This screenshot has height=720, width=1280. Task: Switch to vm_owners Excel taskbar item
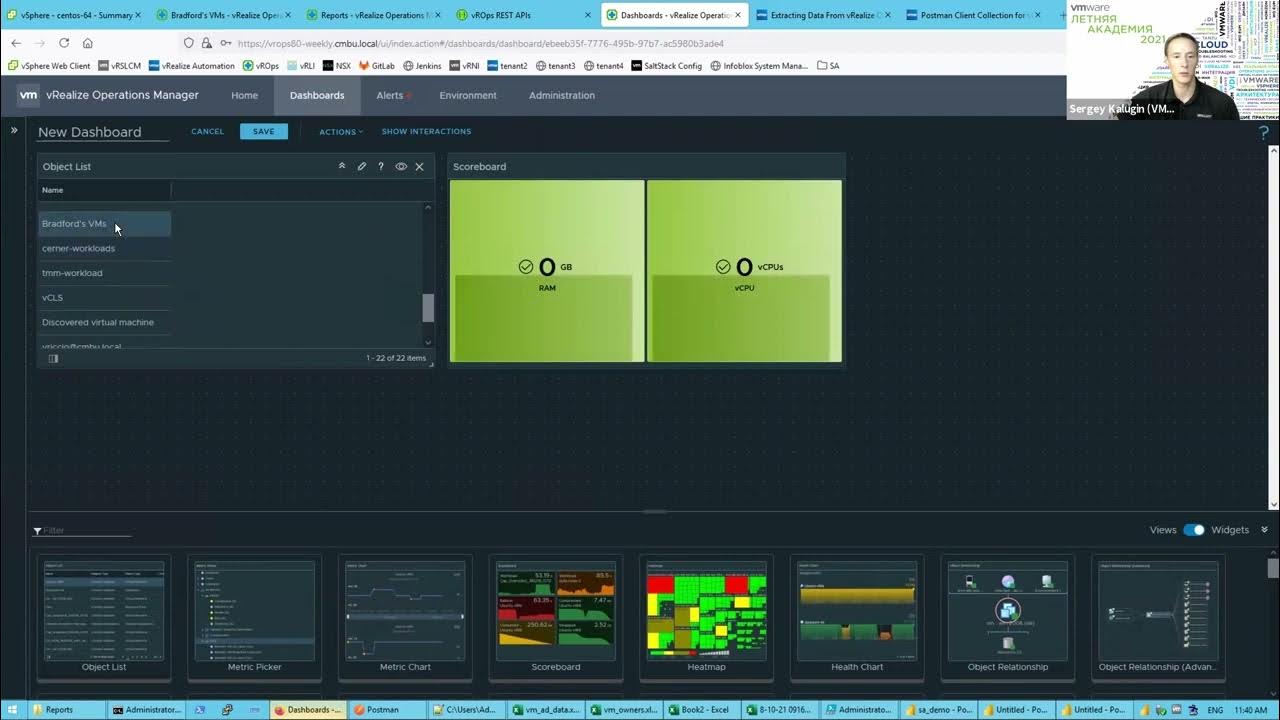click(x=623, y=710)
